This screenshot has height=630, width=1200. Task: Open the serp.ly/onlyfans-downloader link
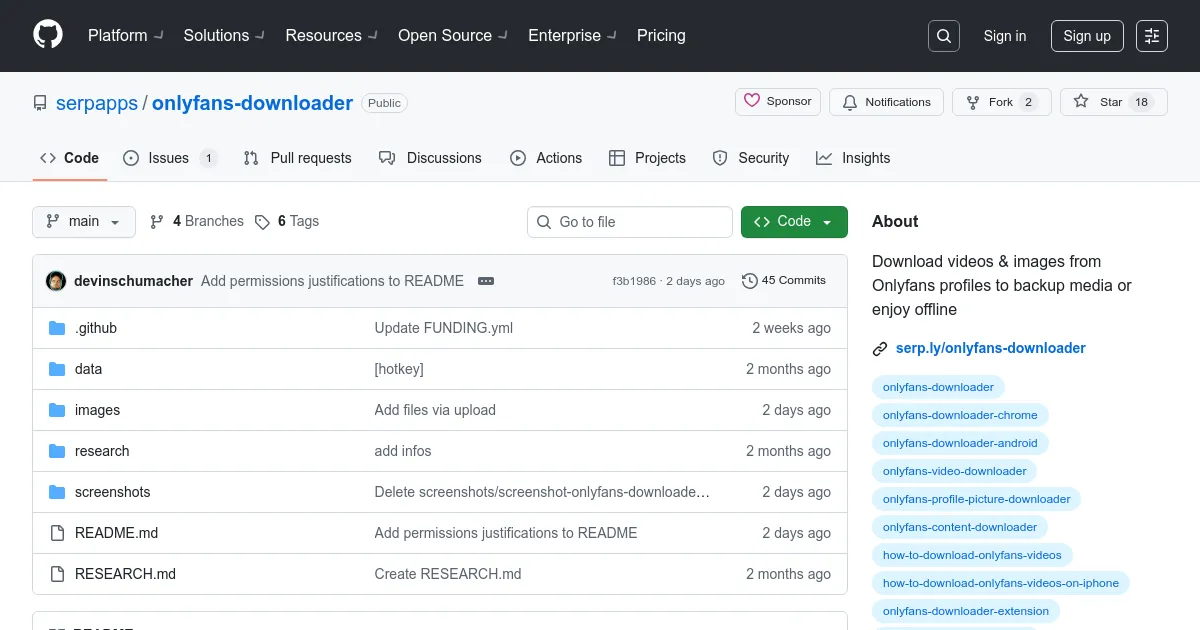[990, 348]
